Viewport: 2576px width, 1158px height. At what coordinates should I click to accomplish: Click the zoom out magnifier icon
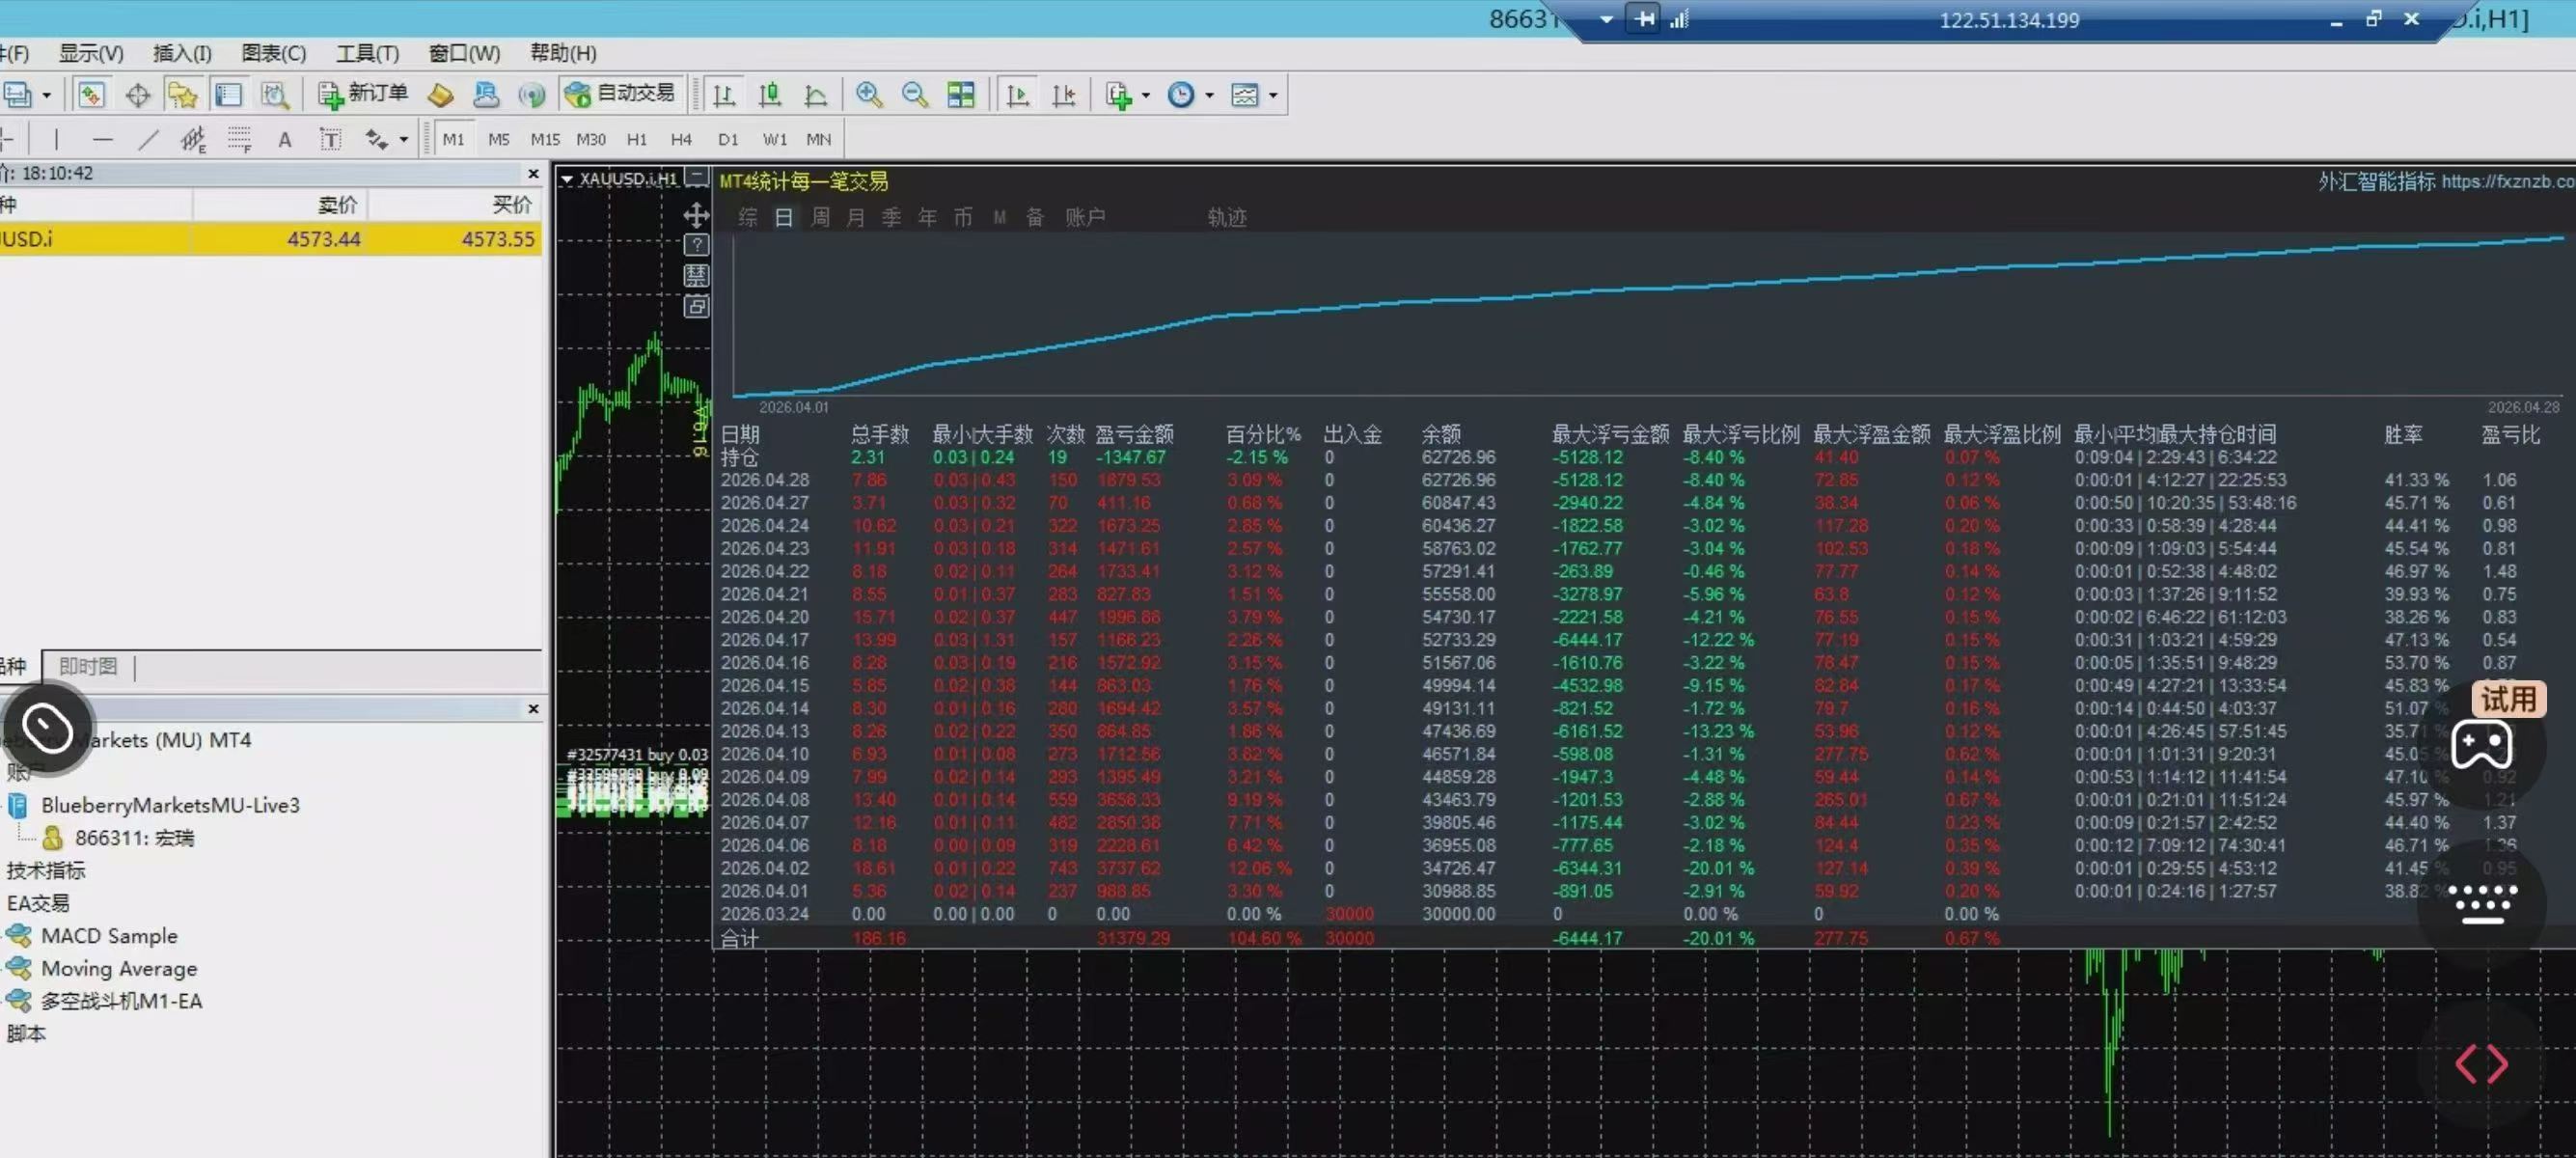[x=914, y=95]
